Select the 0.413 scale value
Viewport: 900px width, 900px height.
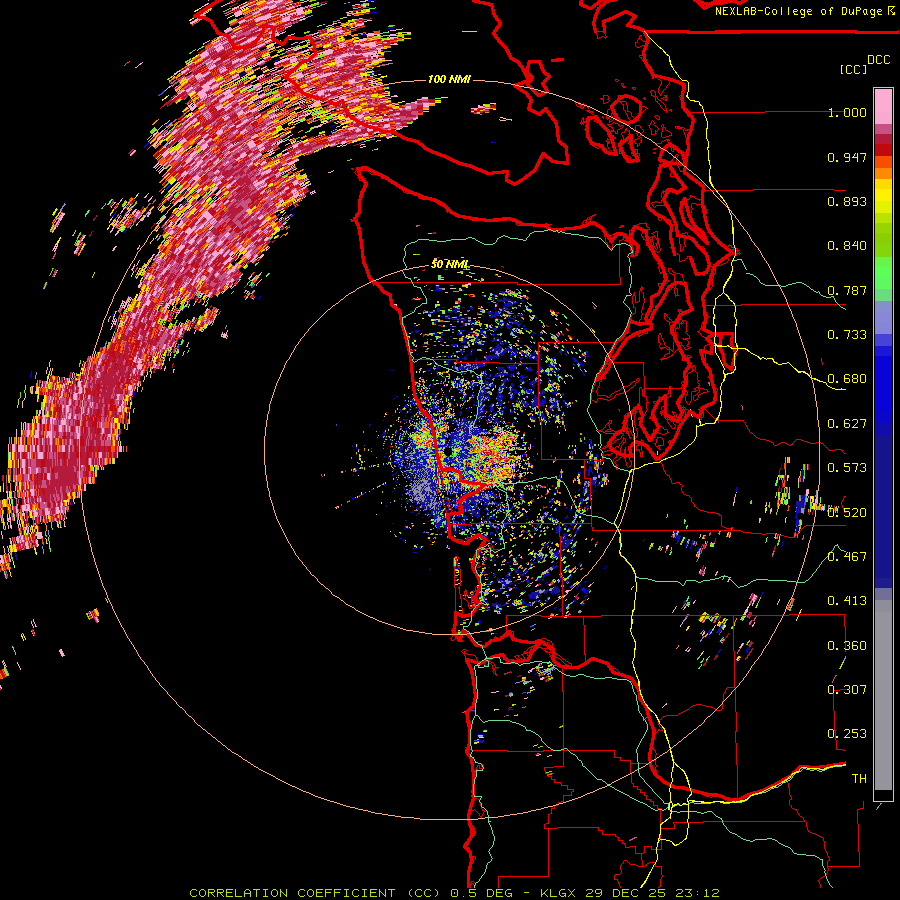click(x=847, y=601)
